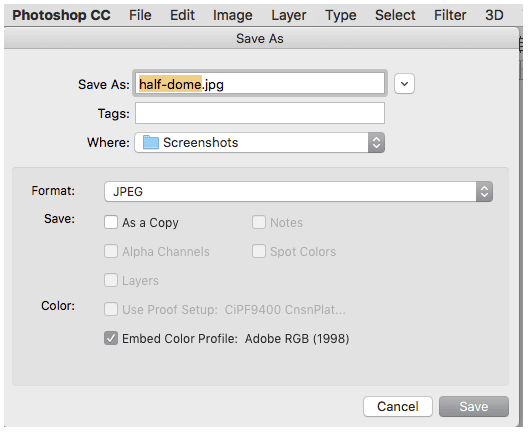
Task: Open the Photoshop CC application menu
Action: pos(61,15)
